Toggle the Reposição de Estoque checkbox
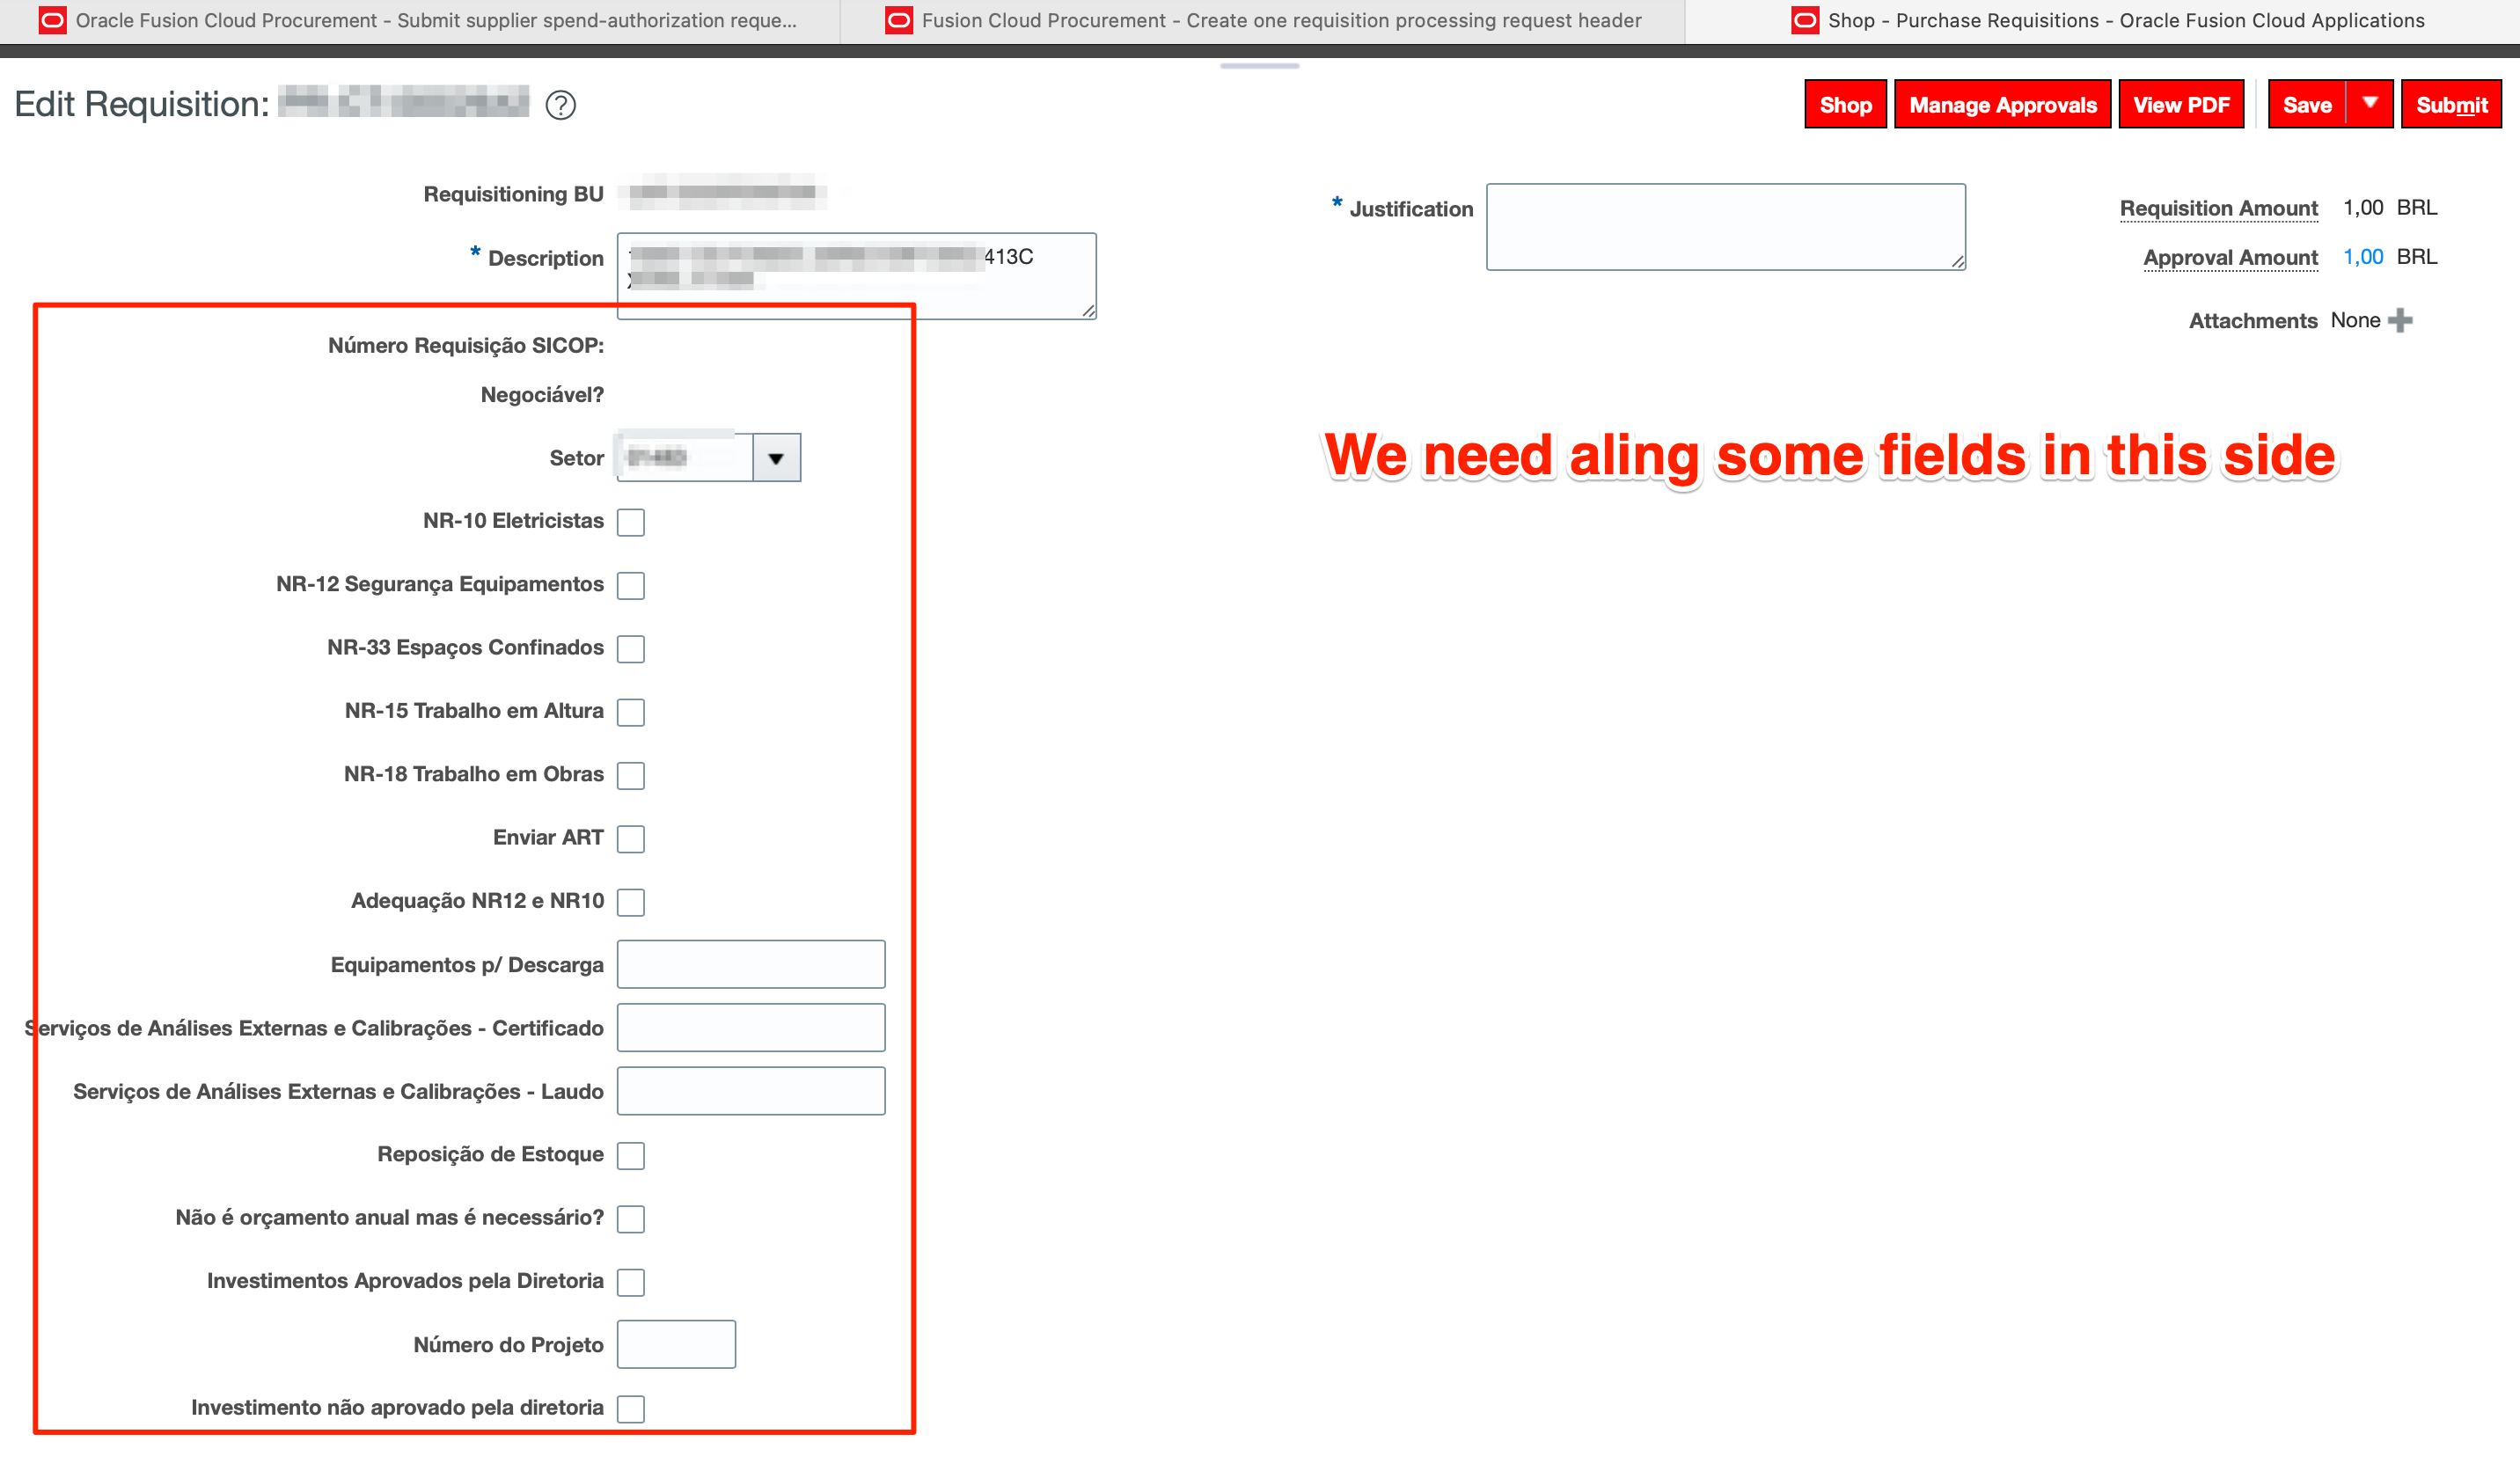 coord(630,1155)
